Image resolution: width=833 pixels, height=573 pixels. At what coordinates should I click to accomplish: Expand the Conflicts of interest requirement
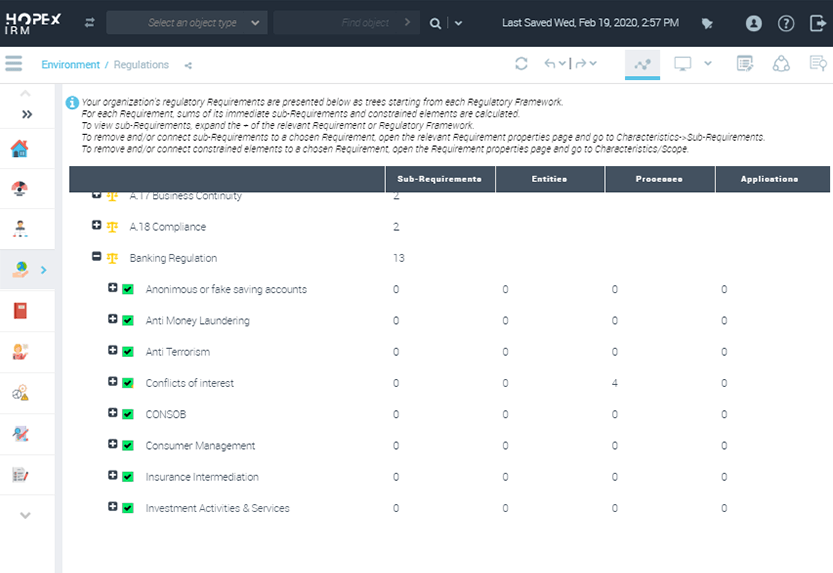[x=113, y=382]
